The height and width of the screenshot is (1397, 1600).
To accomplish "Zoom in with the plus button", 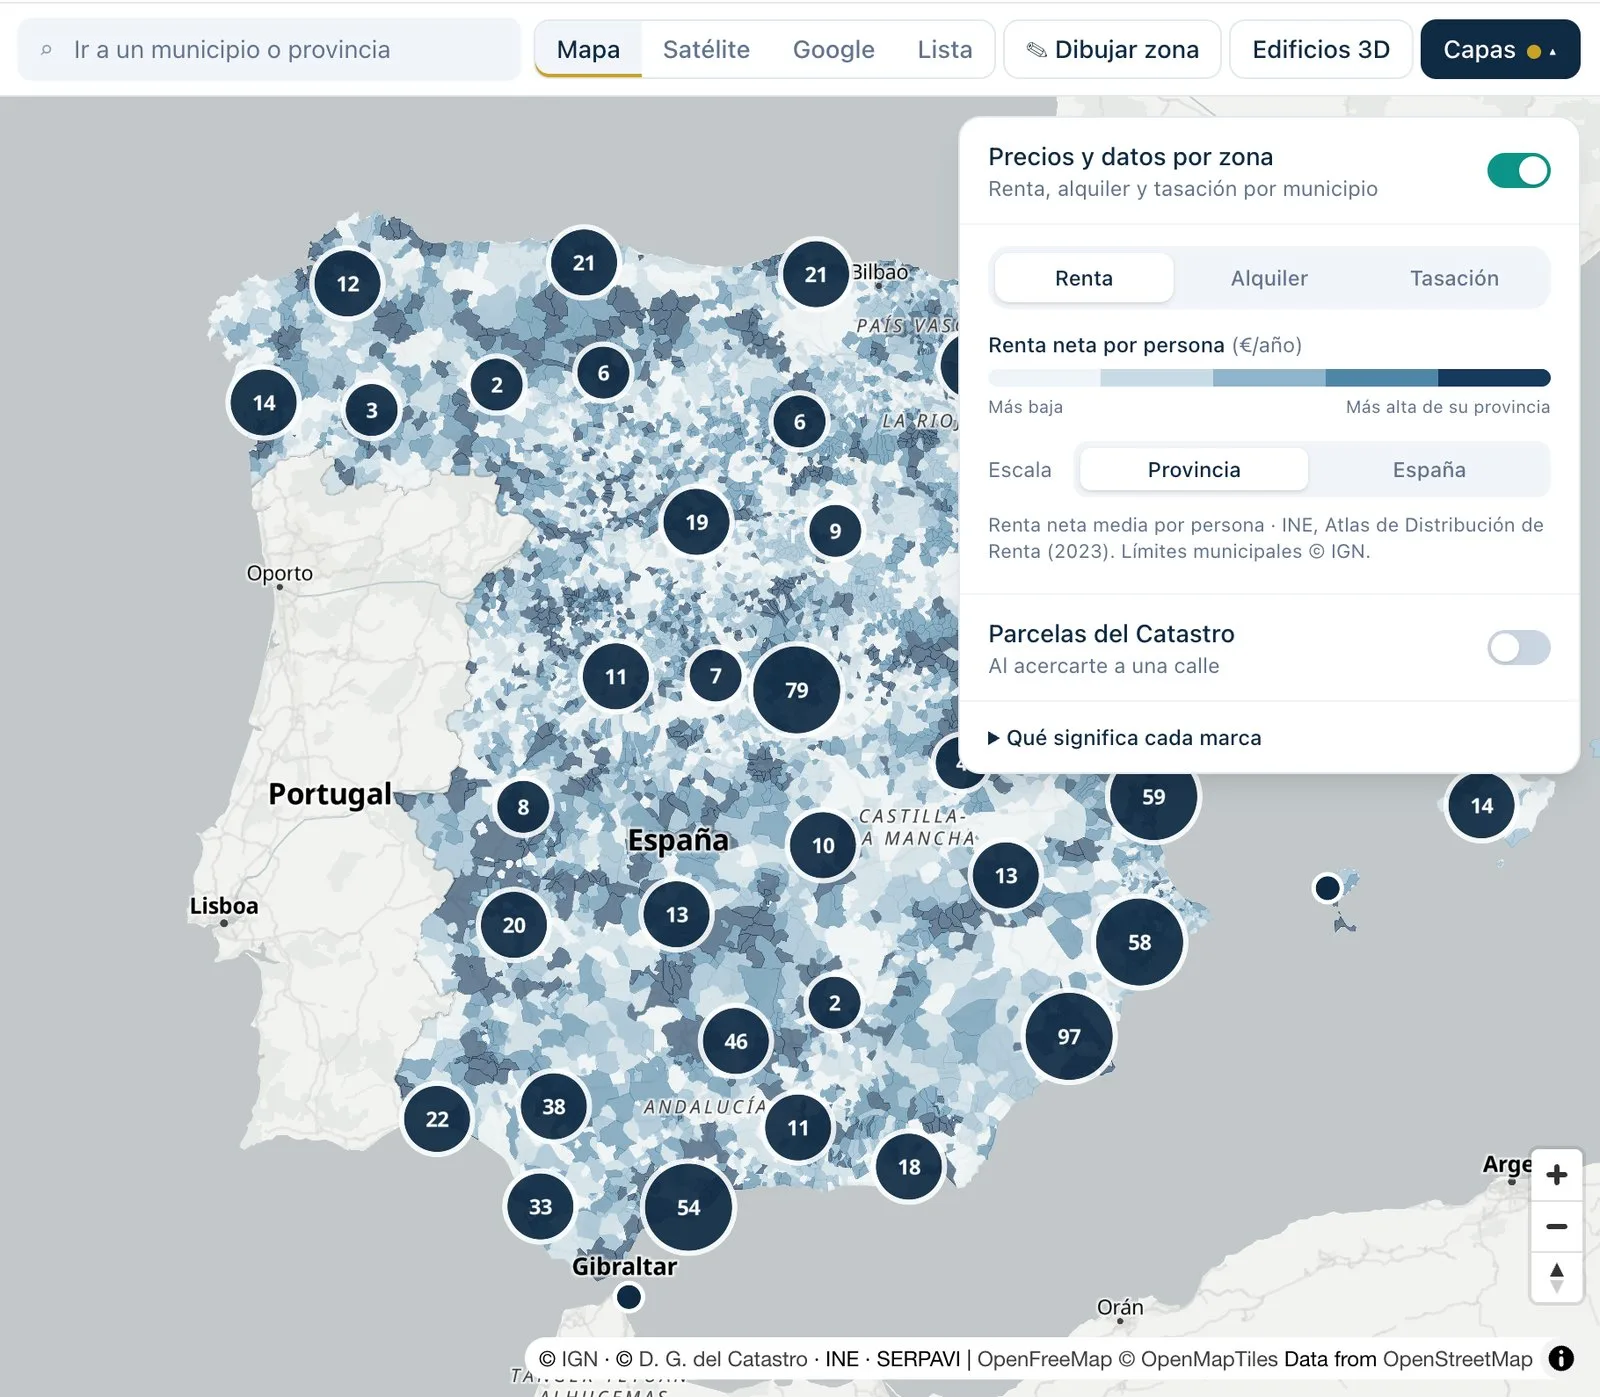I will pyautogui.click(x=1556, y=1175).
